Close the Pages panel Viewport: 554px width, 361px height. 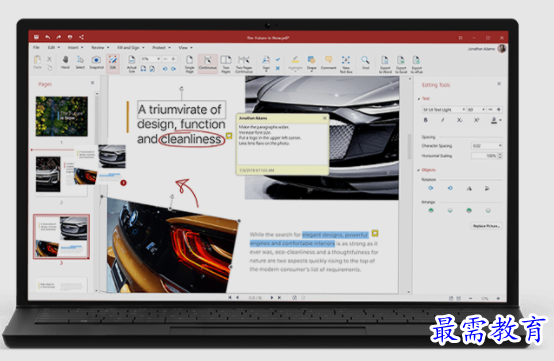93,83
